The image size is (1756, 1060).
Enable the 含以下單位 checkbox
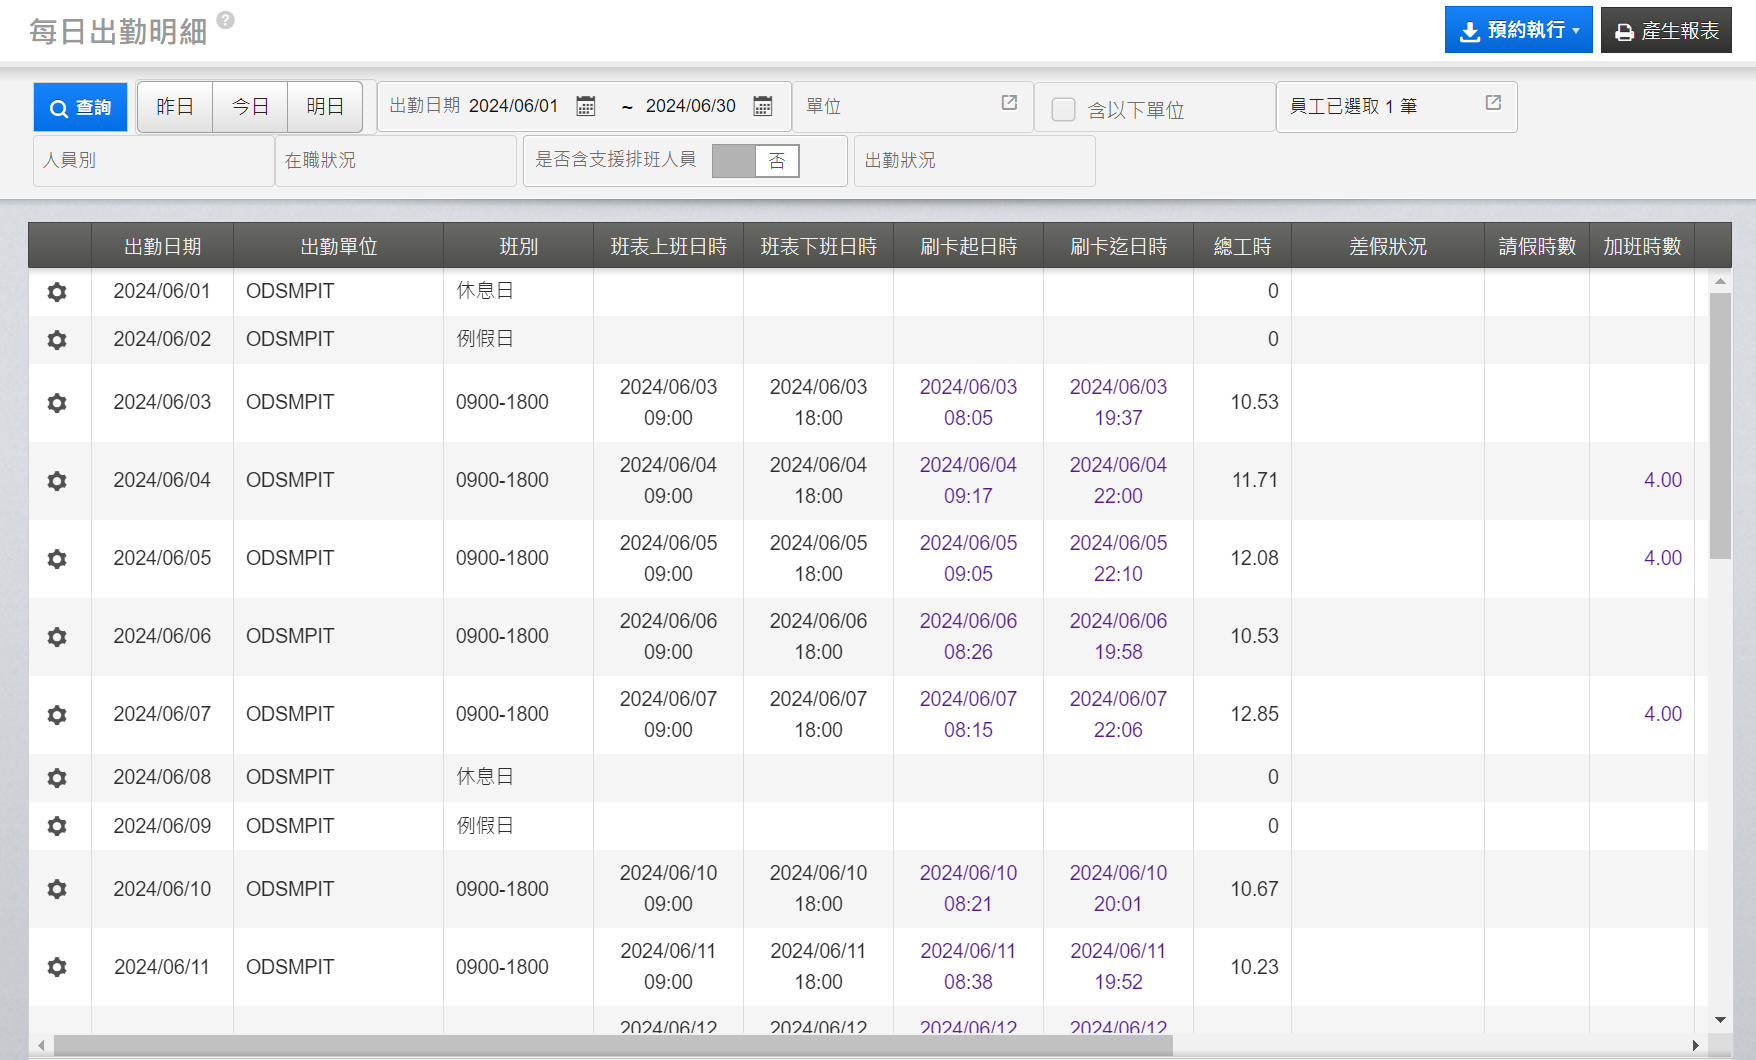(1063, 110)
